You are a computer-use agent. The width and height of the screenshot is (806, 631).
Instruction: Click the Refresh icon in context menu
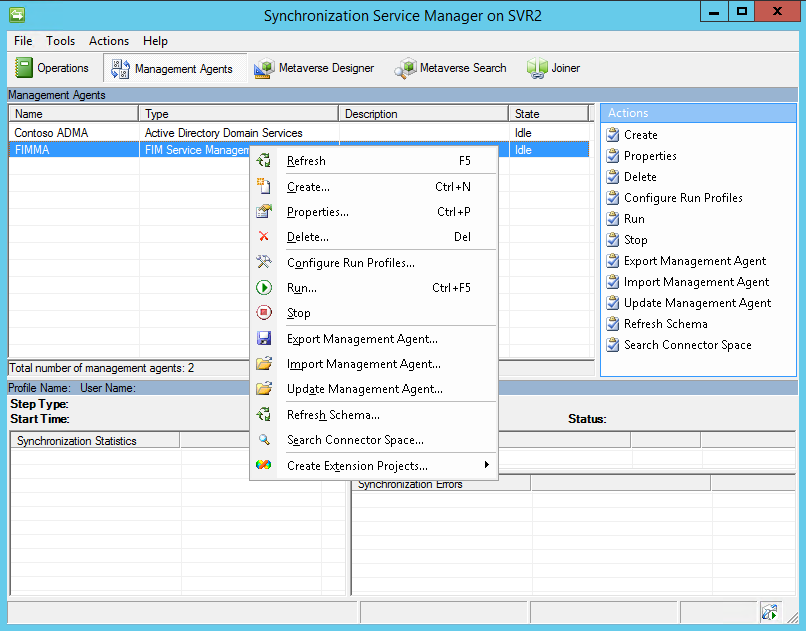264,161
